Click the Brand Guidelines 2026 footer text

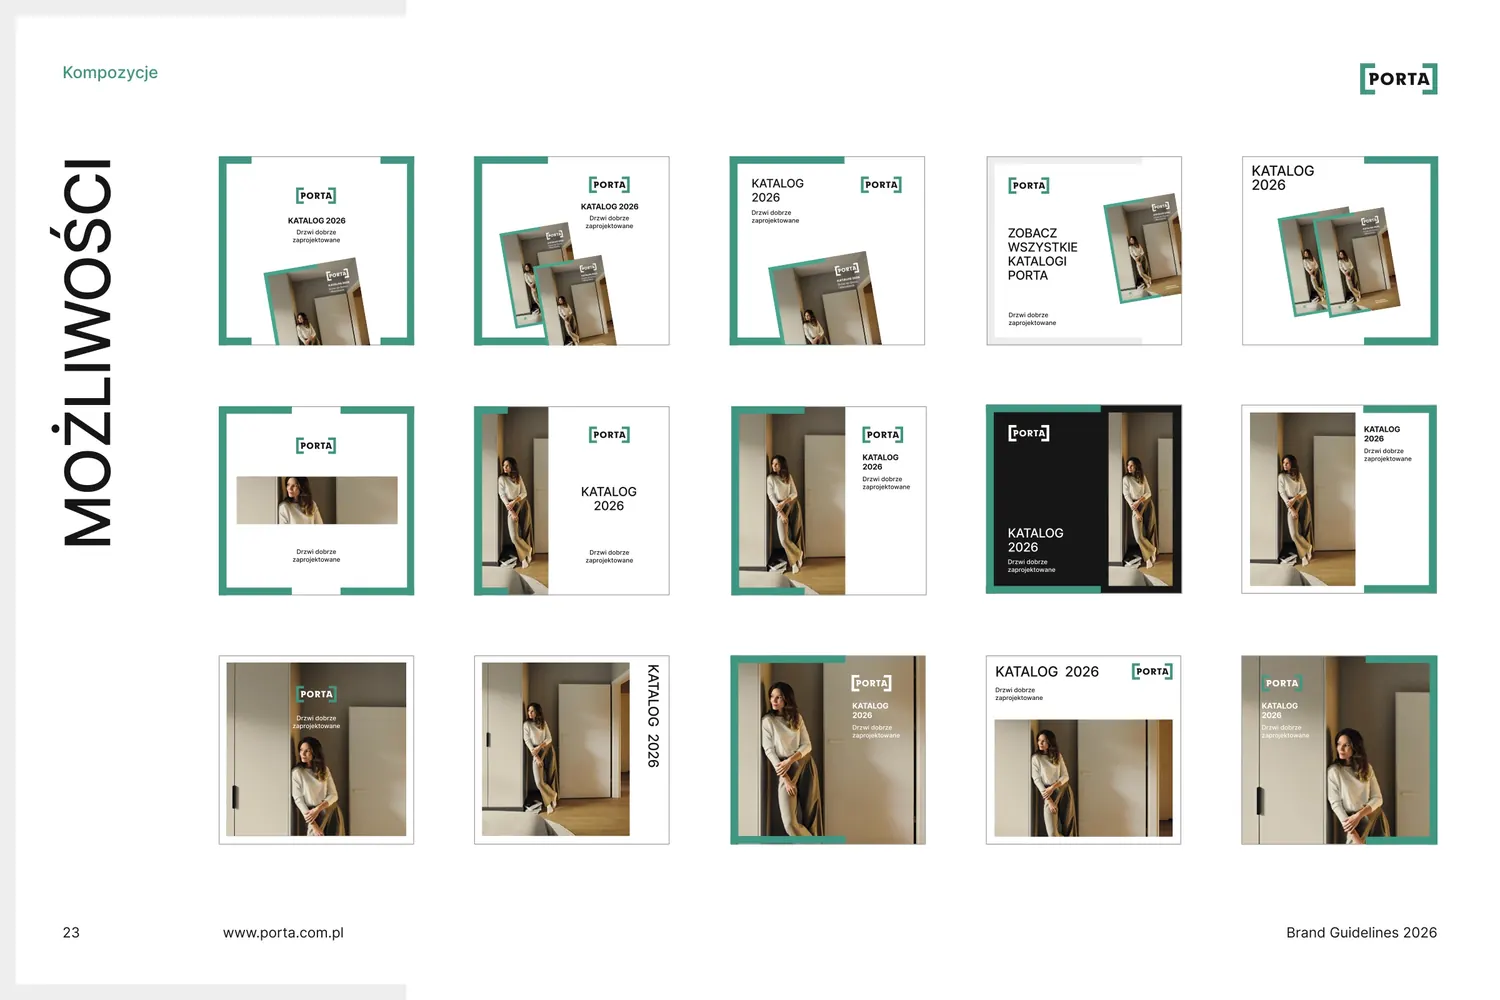pos(1361,933)
